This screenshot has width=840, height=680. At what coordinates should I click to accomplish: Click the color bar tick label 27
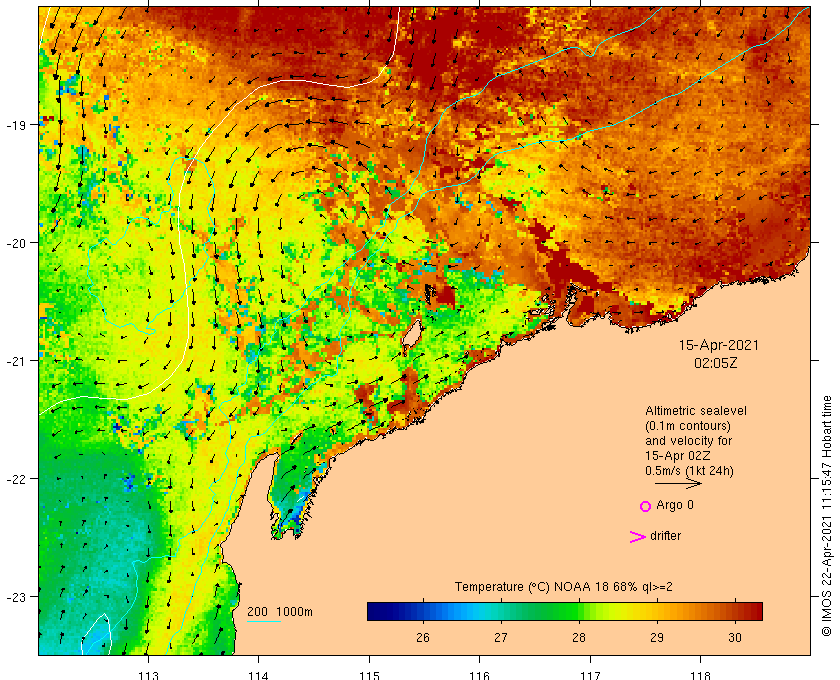coord(500,638)
